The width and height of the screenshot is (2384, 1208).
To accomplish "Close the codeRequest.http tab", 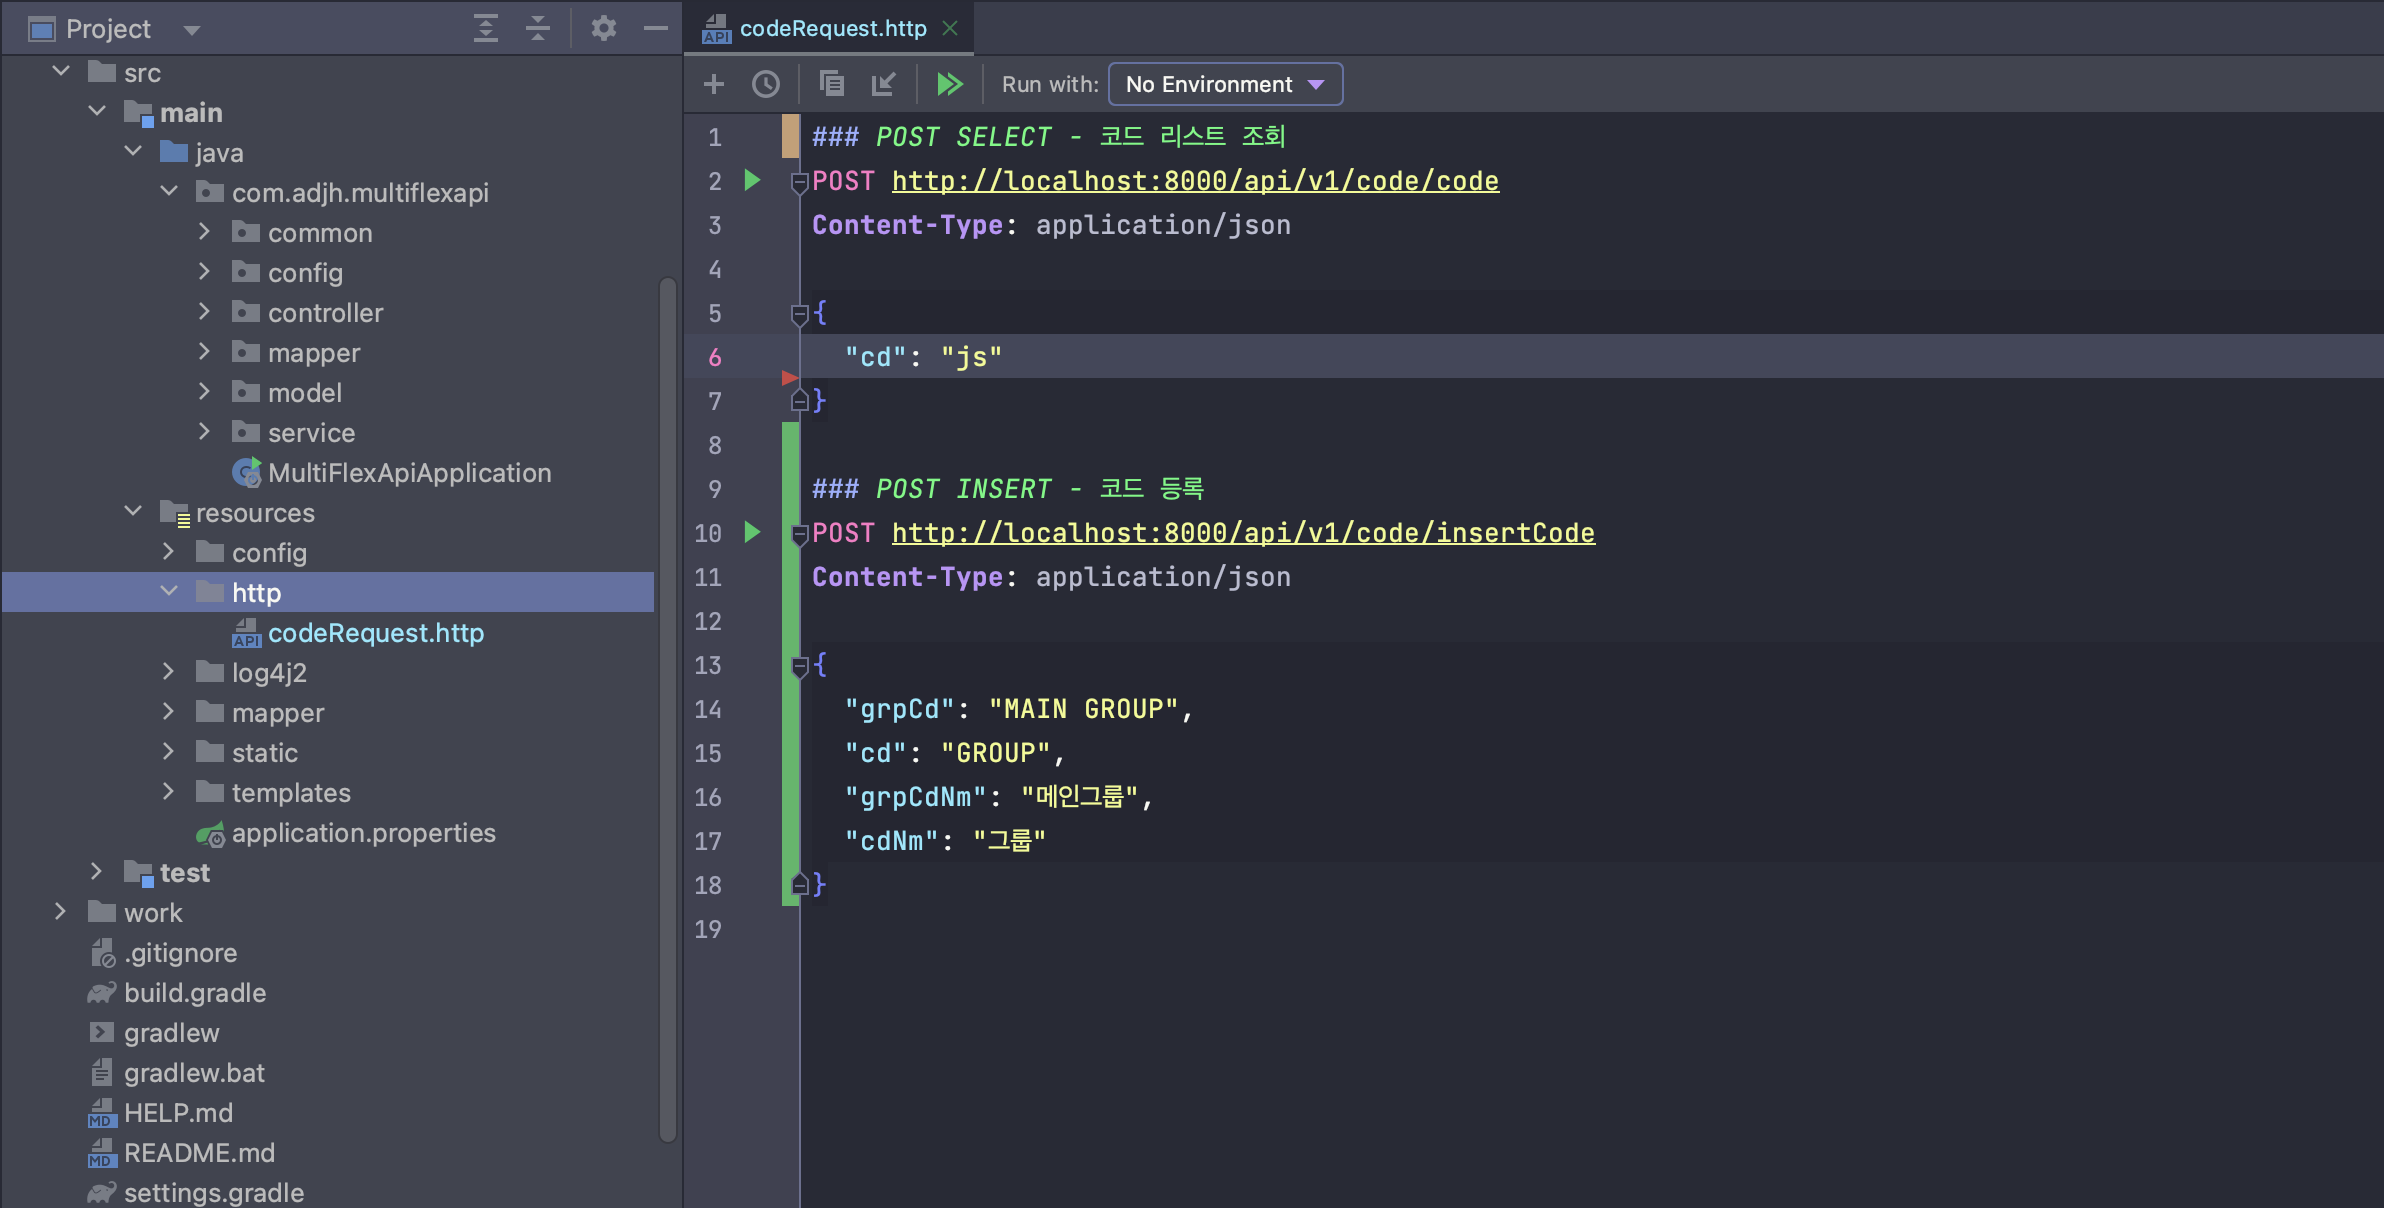I will point(950,28).
